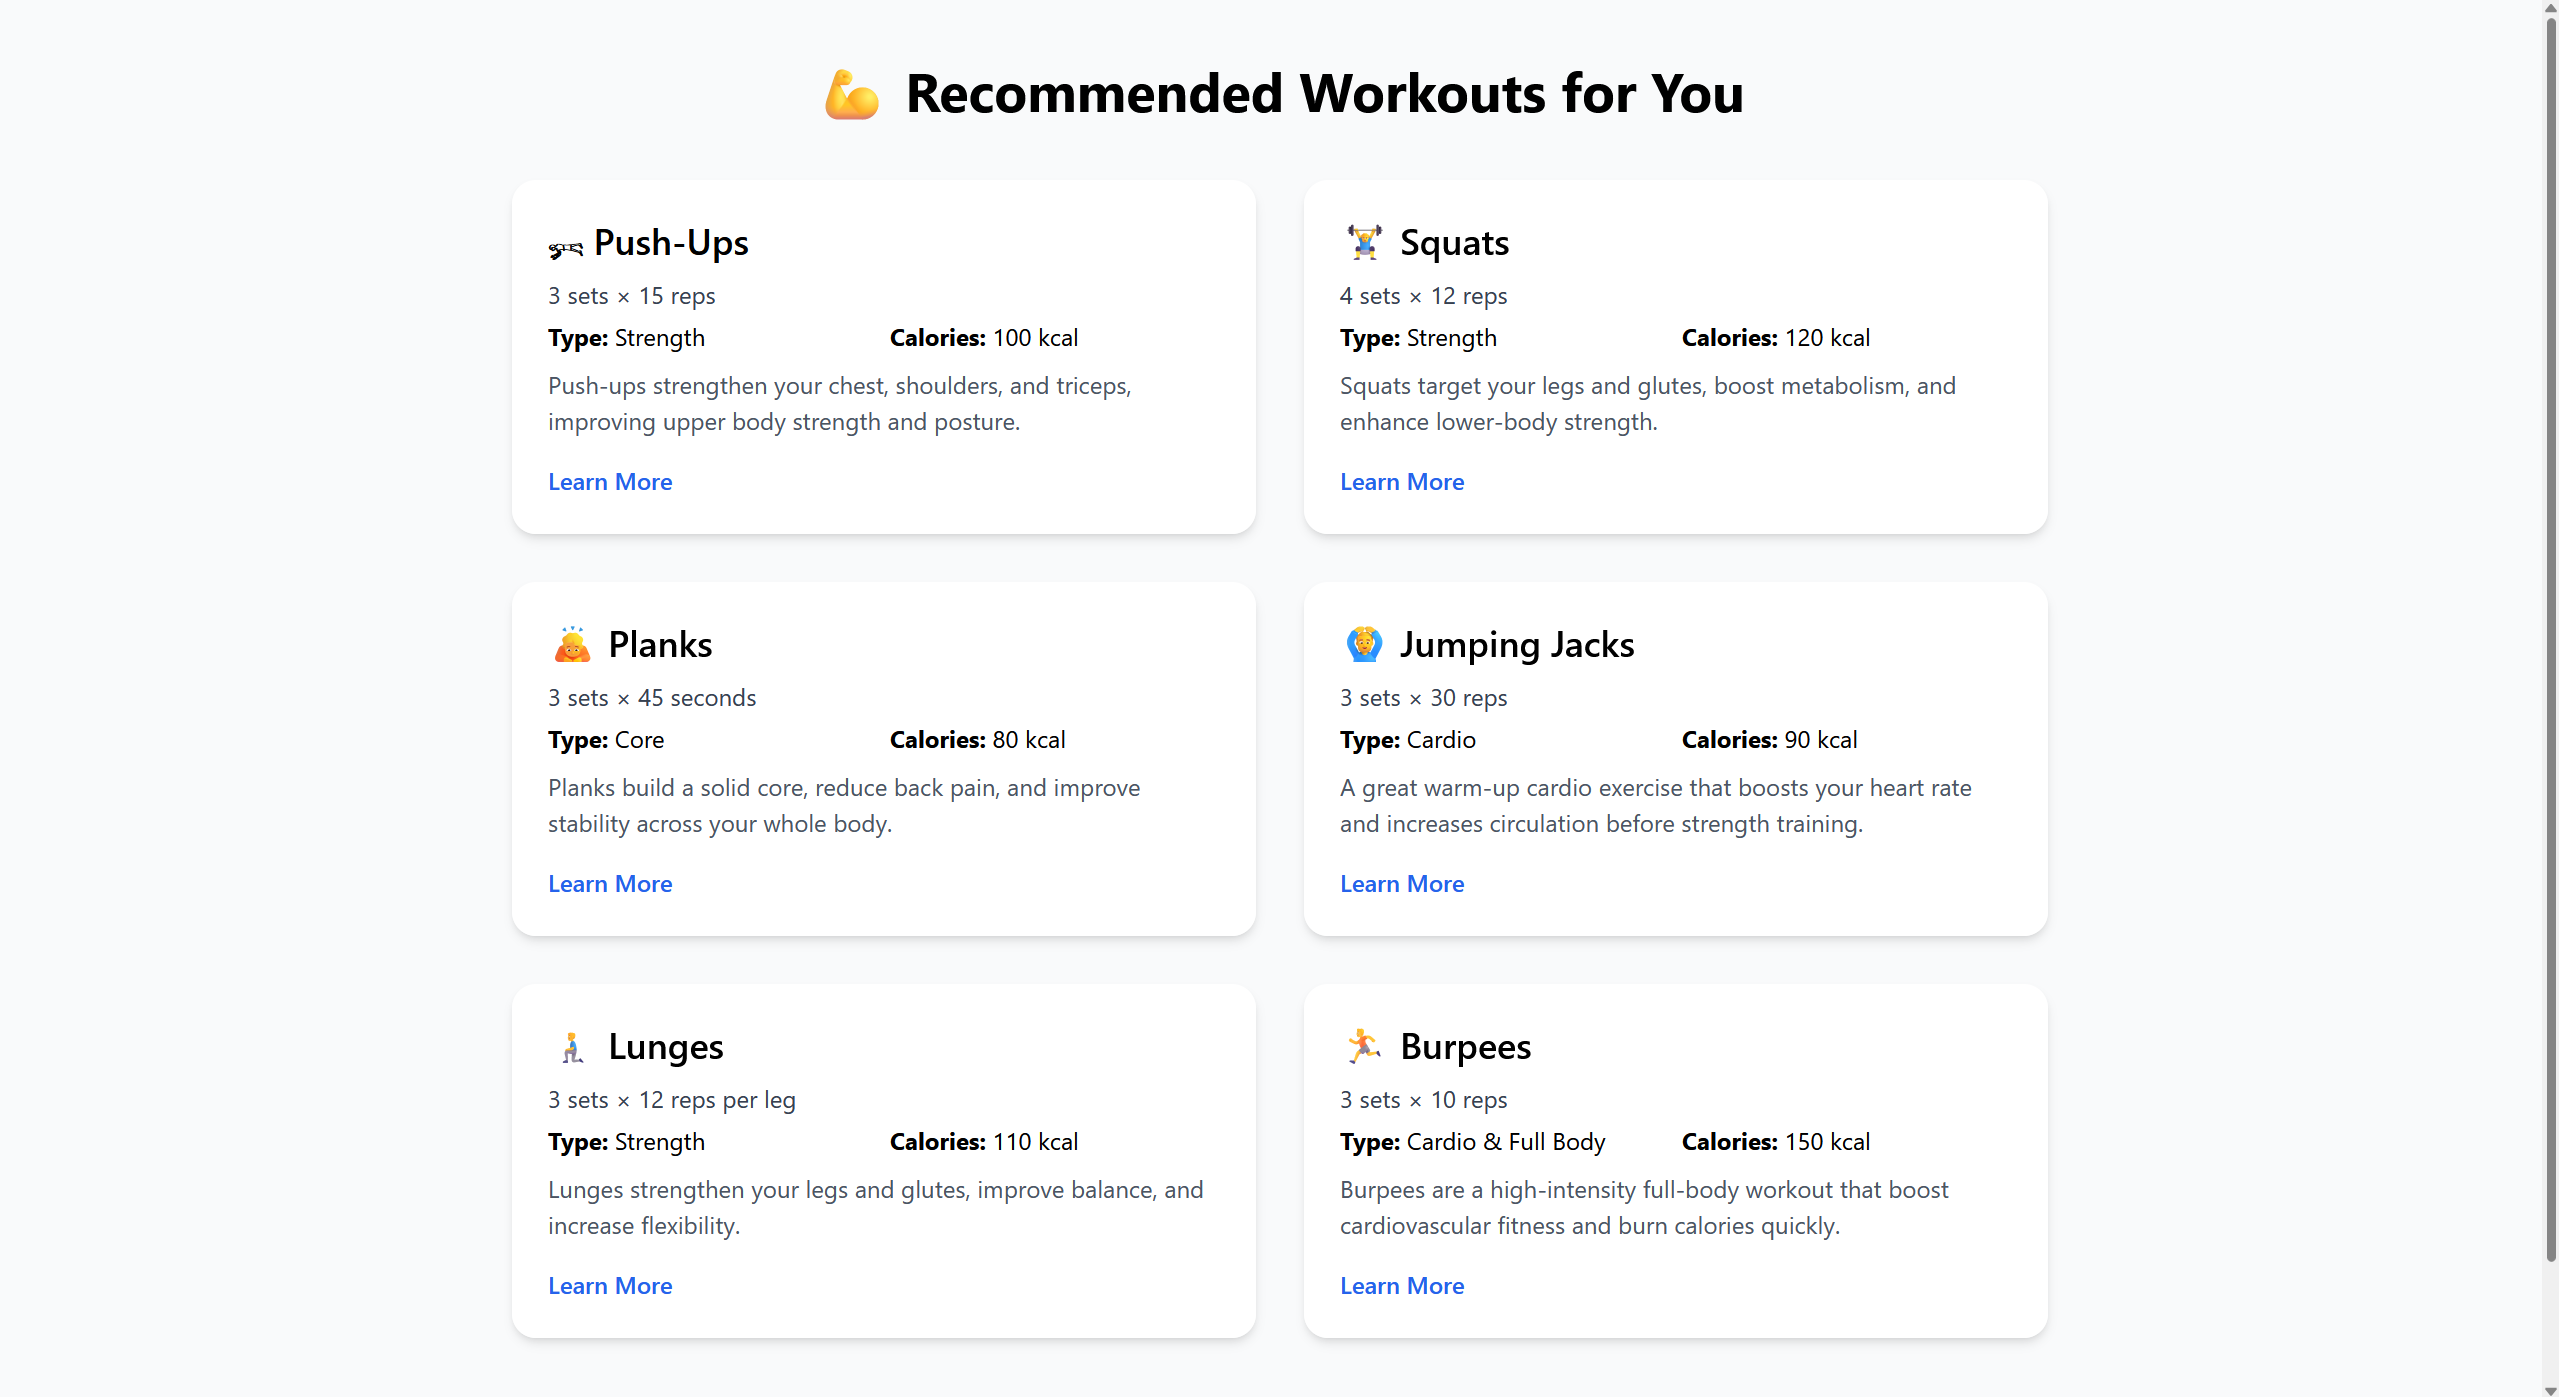Click the Jumping Jacks card title
2559x1397 pixels.
pyautogui.click(x=1516, y=645)
